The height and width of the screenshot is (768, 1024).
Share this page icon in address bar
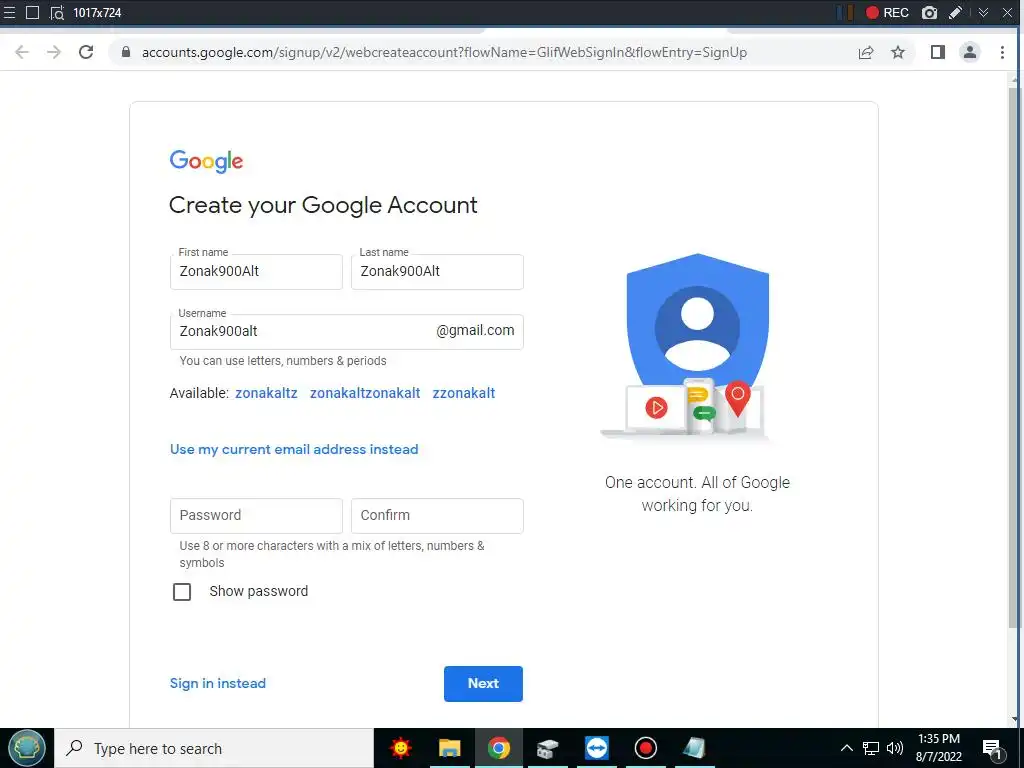click(866, 52)
